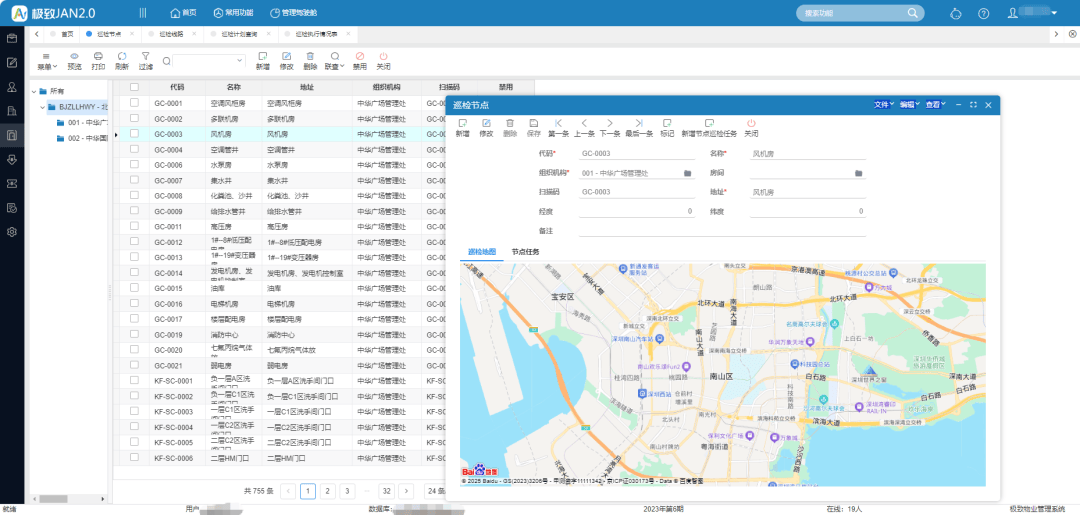Click 新增节点巡检任务 icon in dialog

[709, 123]
